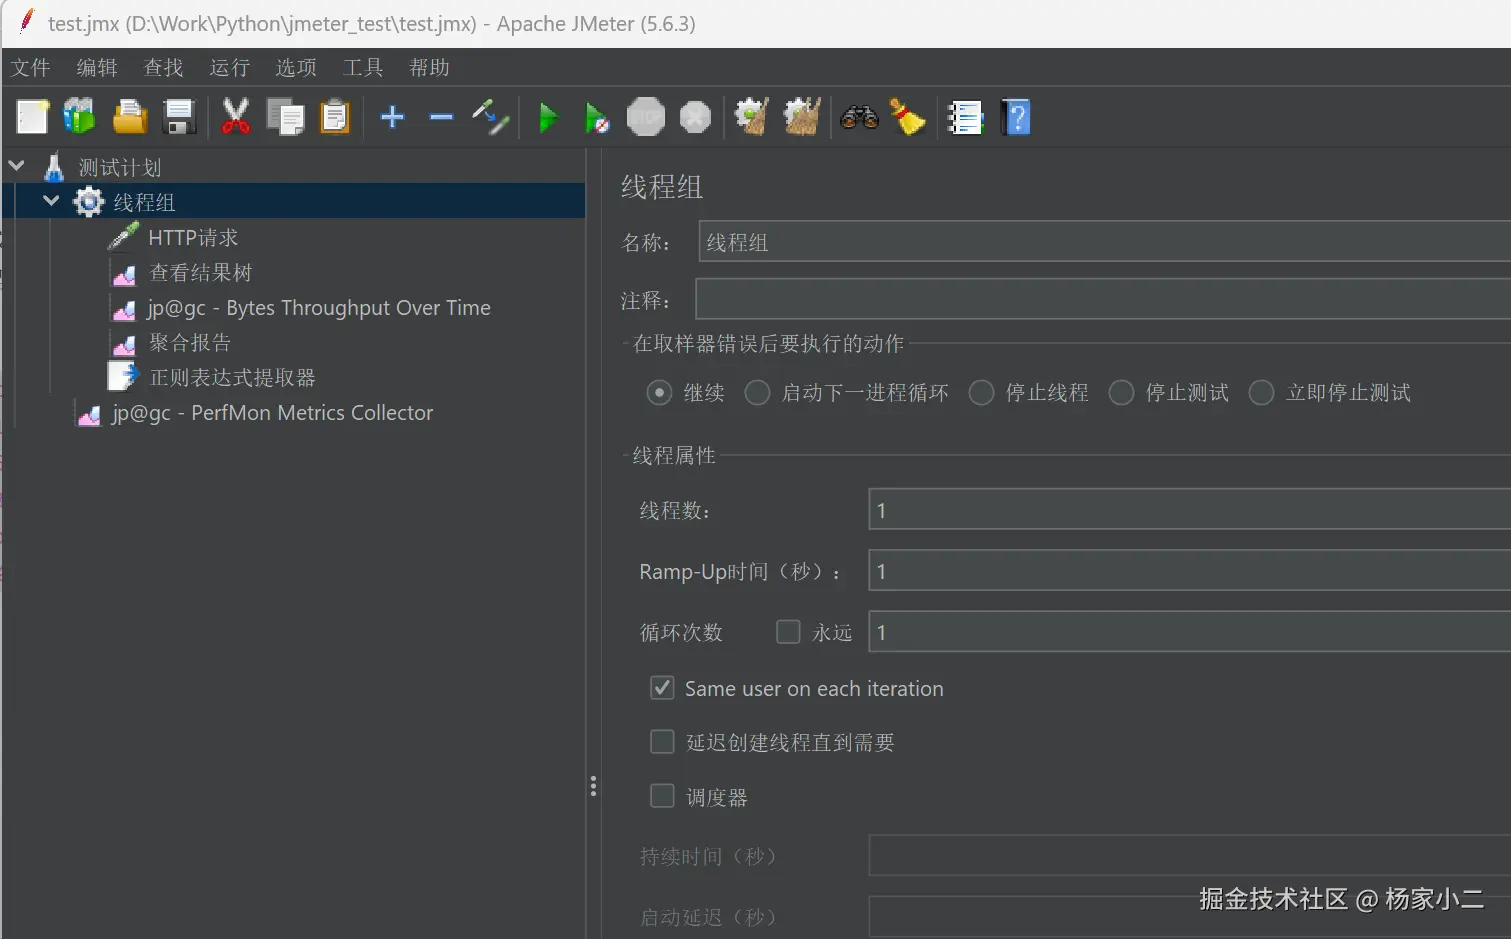Image resolution: width=1511 pixels, height=939 pixels.
Task: Click the 循环次数 value field
Action: pos(1189,632)
